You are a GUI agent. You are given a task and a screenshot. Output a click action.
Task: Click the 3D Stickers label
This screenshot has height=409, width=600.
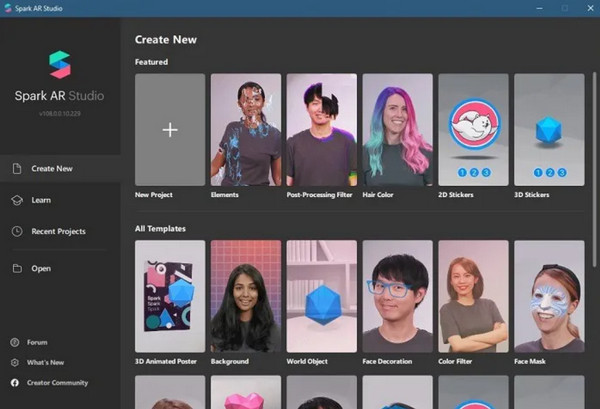(x=532, y=195)
